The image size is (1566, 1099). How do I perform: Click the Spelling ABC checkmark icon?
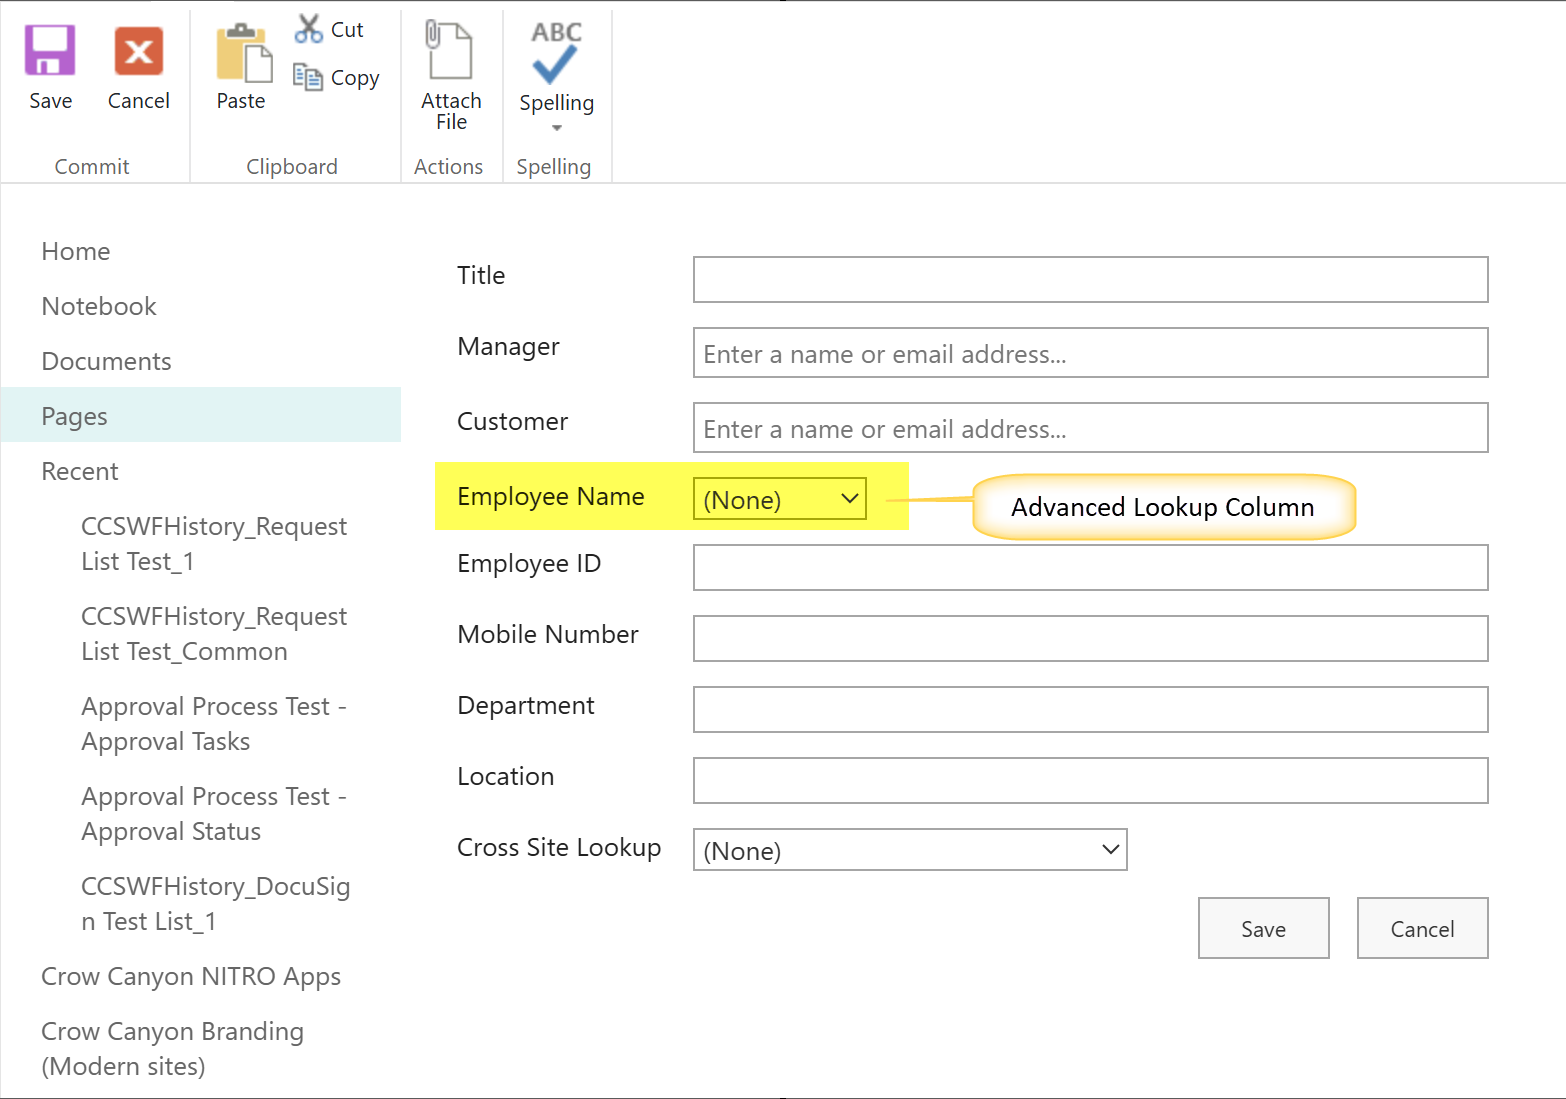556,52
